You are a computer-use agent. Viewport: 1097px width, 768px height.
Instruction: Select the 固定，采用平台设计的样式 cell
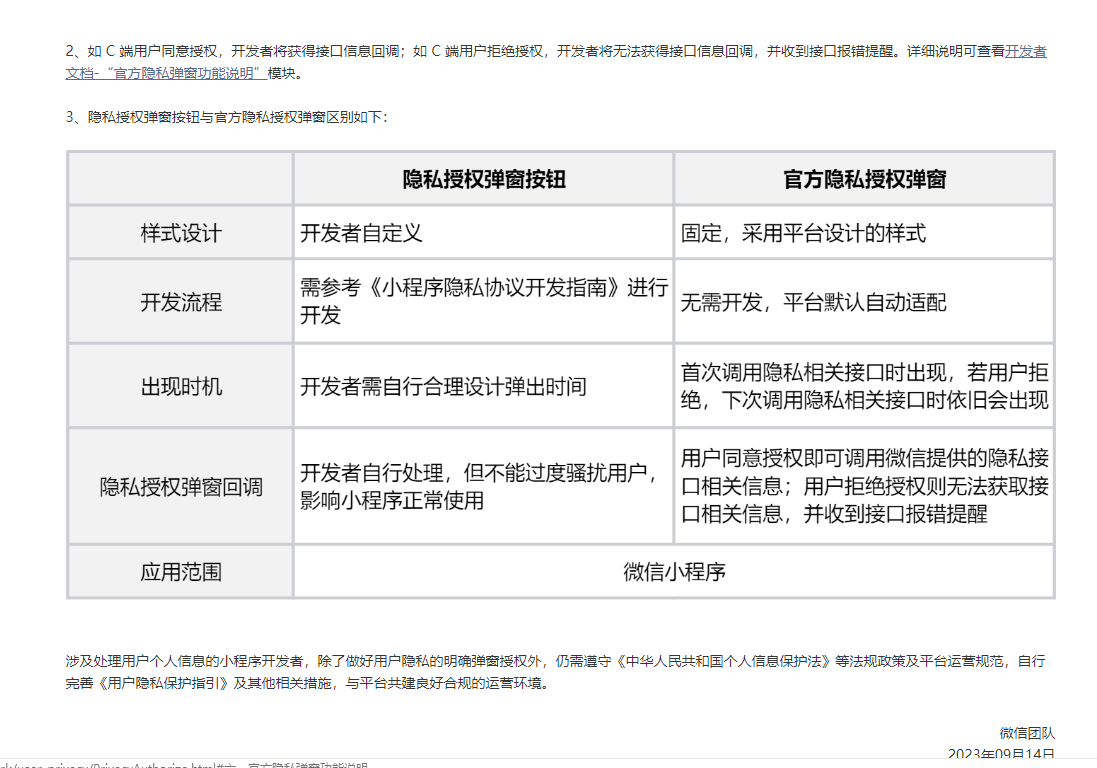[864, 233]
